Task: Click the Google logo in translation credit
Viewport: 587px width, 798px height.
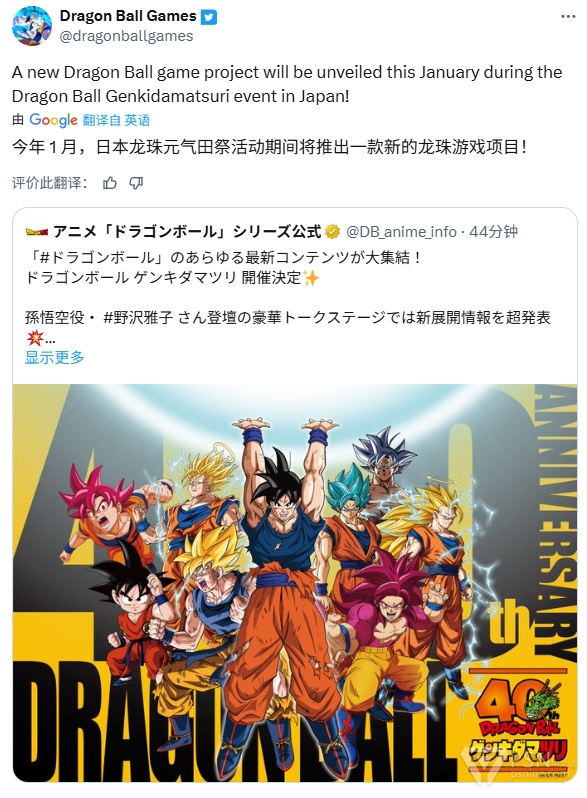Action: click(53, 120)
